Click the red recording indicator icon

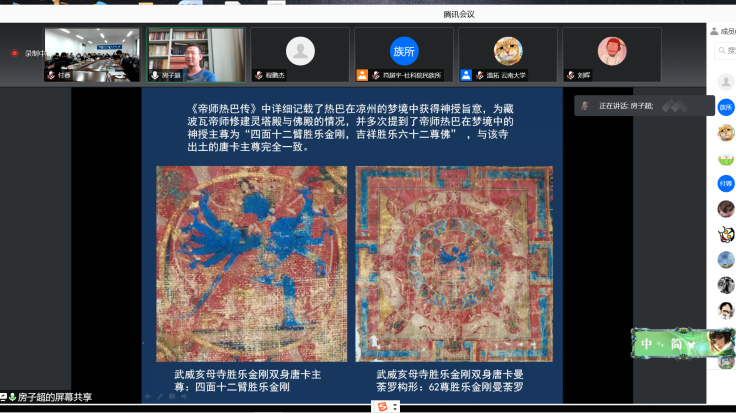click(x=15, y=53)
